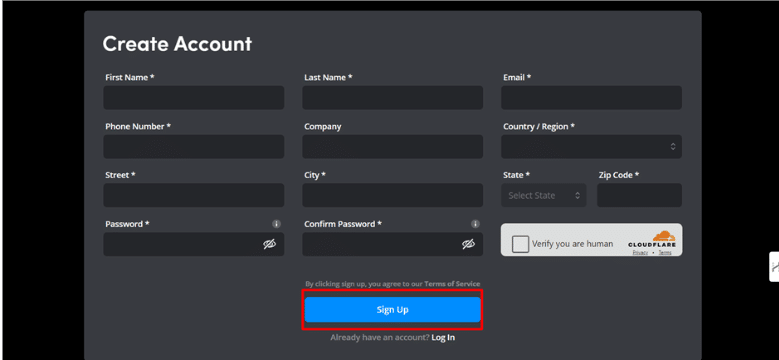Image resolution: width=779 pixels, height=360 pixels.
Task: Check the Verify you are human box
Action: [x=520, y=244]
